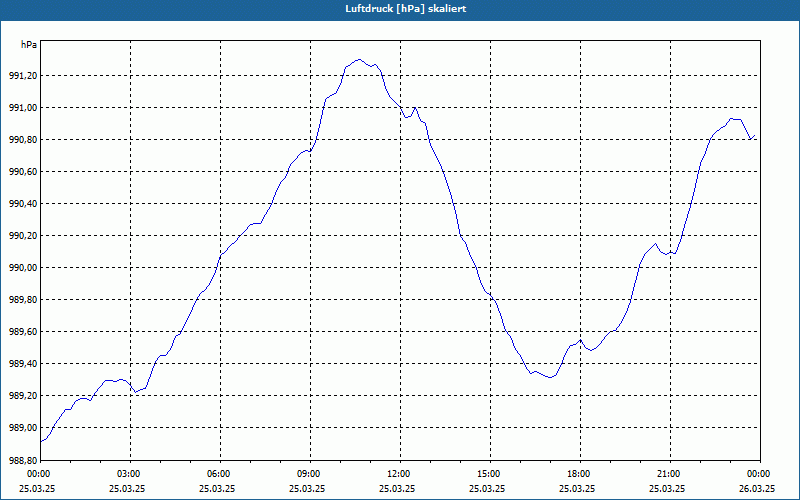This screenshot has width=800, height=500.
Task: Select the 989,80 axis label
Action: pos(23,300)
